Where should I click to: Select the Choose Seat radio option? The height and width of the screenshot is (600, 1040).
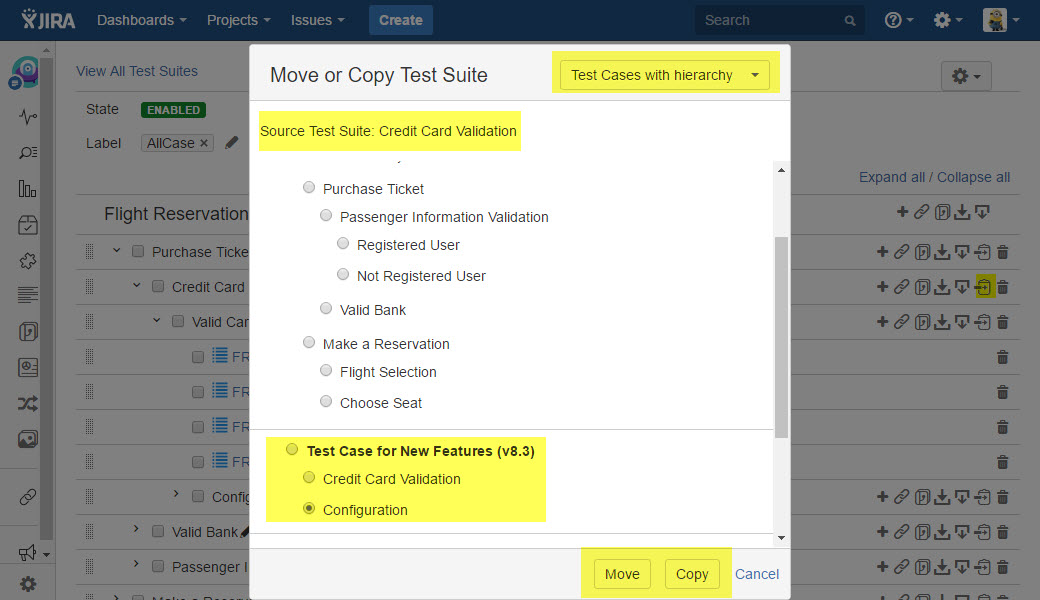coord(326,402)
